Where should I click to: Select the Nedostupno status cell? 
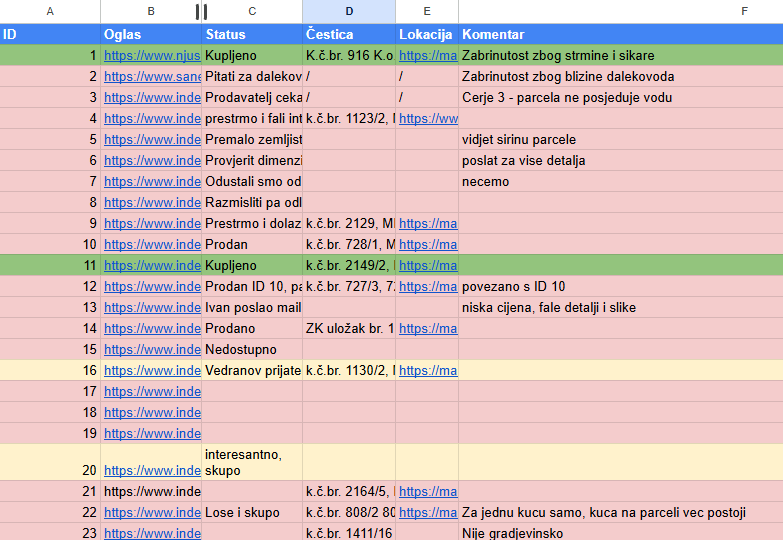pos(252,350)
